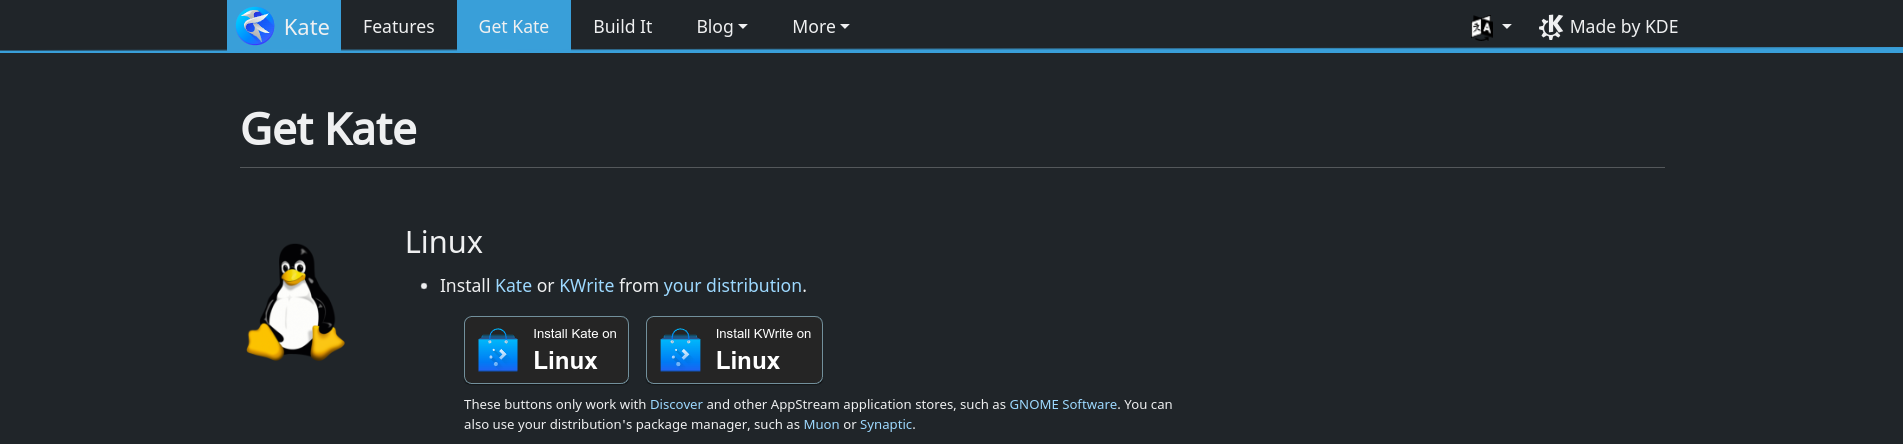1903x444 pixels.
Task: Open the Discover link
Action: coord(676,405)
